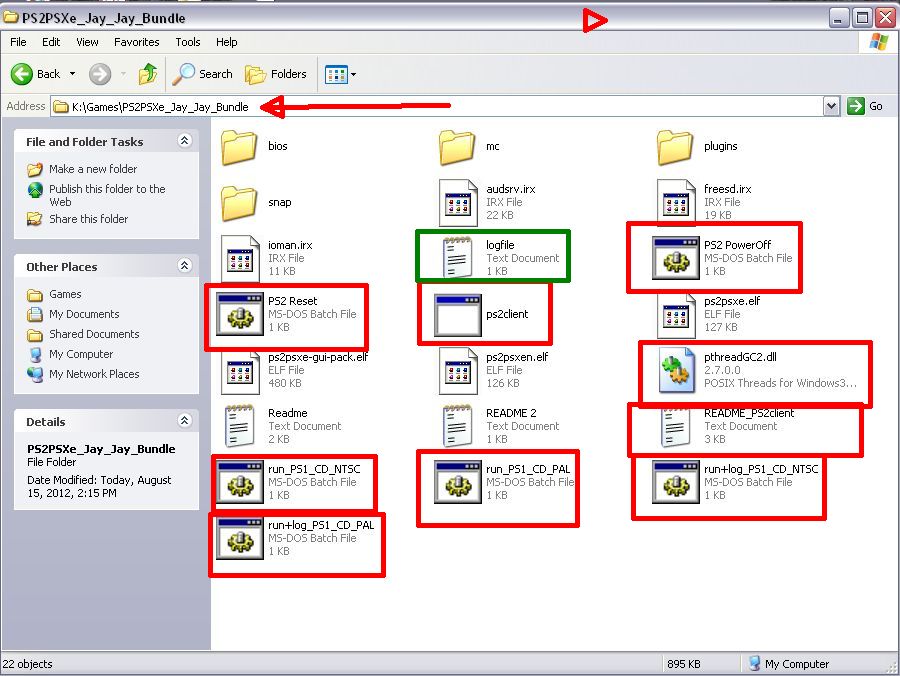Select the run_PS1_CD_PAL batch file icon
Viewport: 900px width, 676px height.
(457, 482)
